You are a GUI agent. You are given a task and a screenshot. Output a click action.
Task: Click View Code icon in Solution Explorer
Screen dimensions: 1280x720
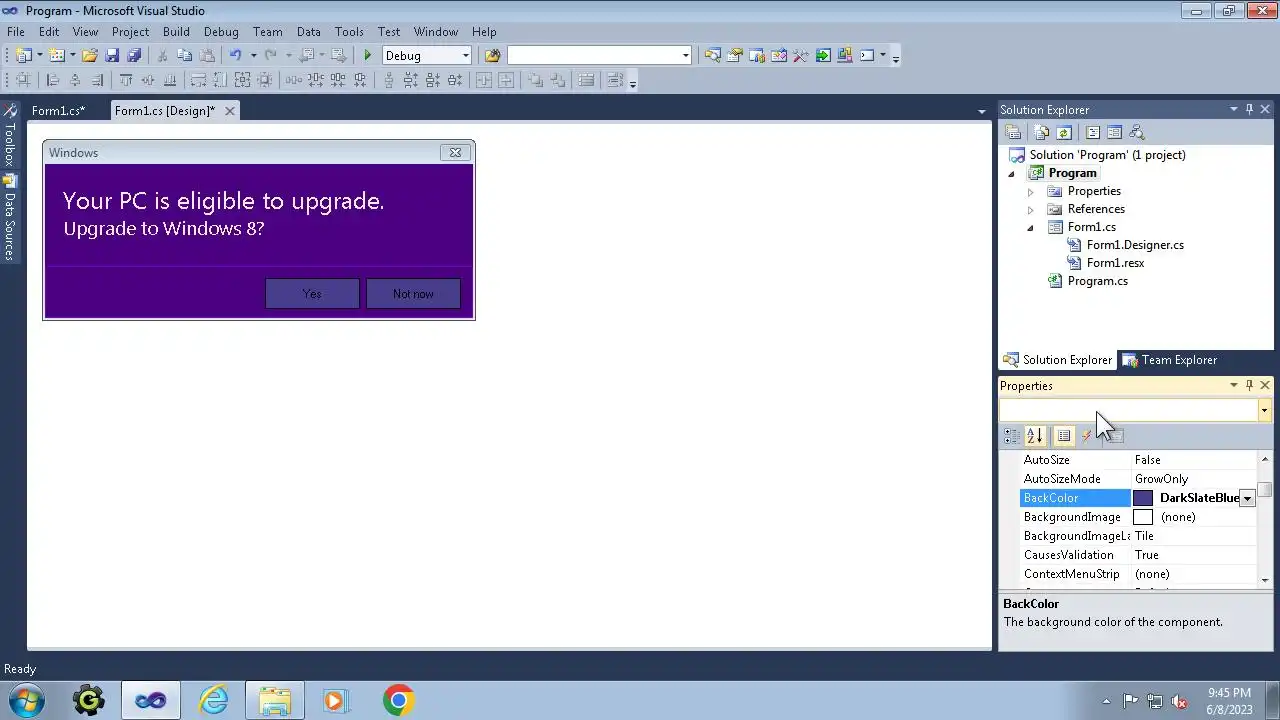pos(1093,132)
